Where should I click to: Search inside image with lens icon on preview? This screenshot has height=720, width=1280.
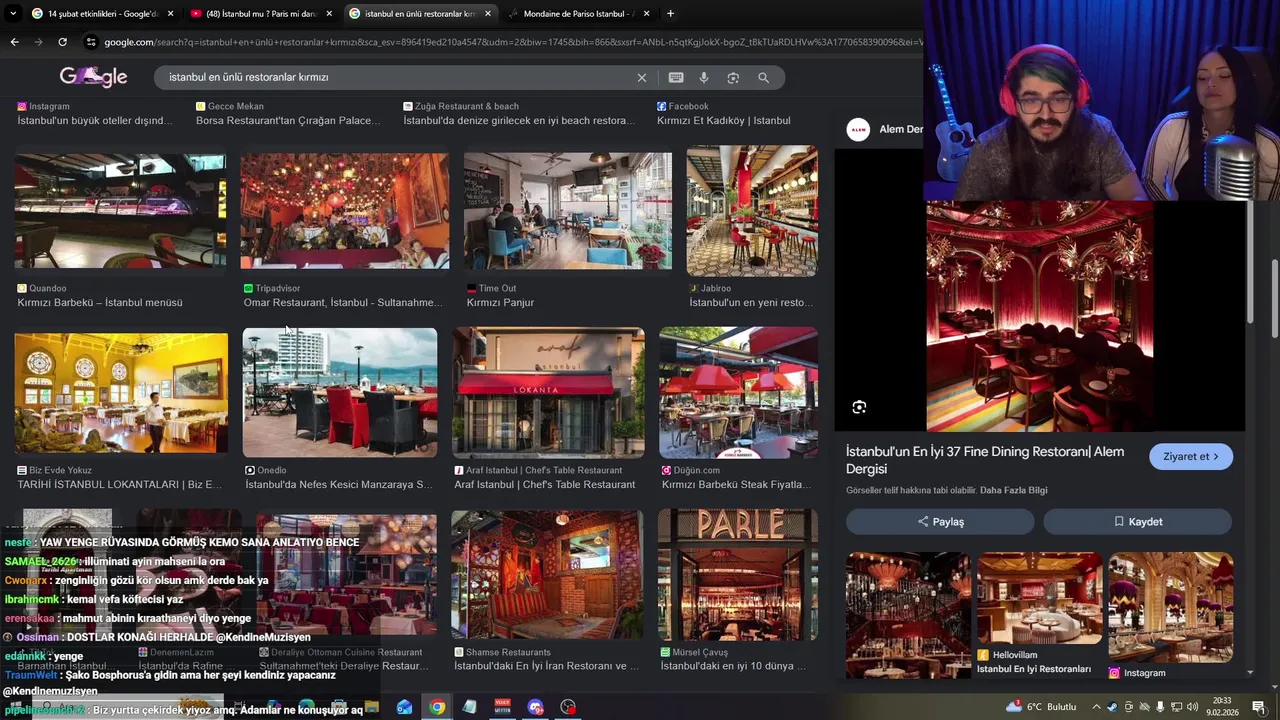[859, 407]
